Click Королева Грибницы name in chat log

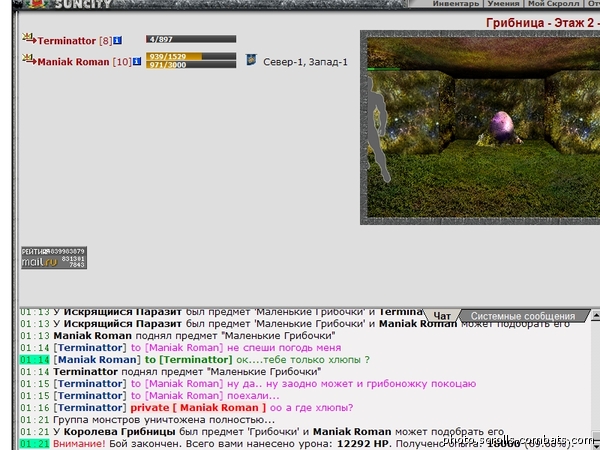(119, 432)
